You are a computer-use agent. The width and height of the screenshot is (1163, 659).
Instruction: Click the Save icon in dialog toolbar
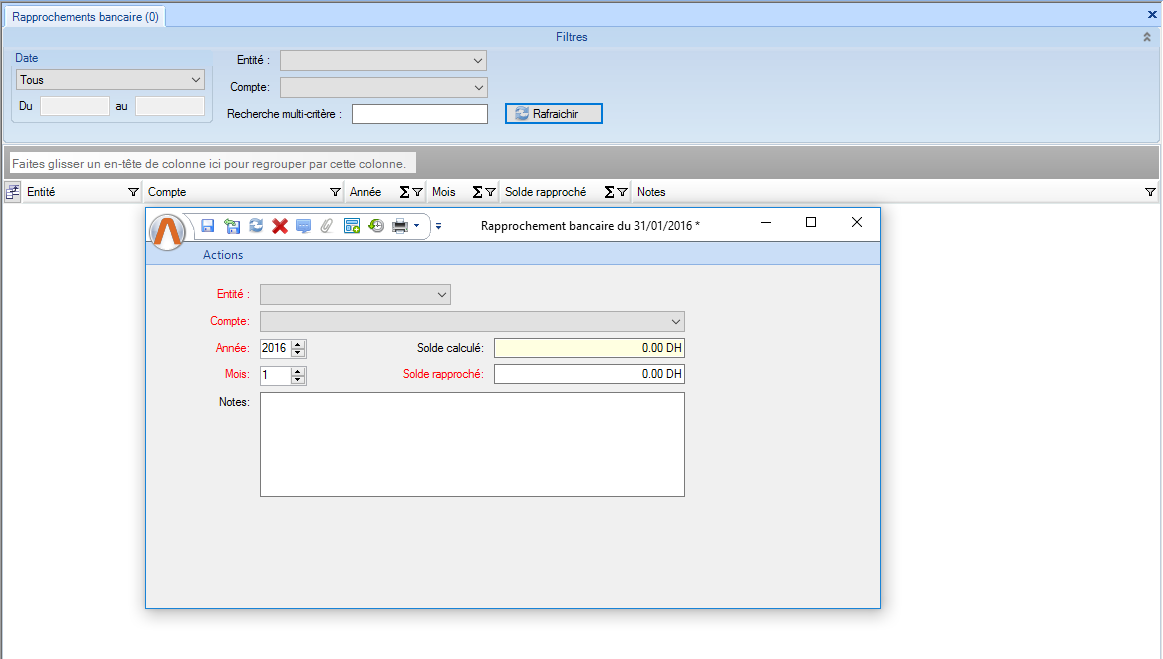pyautogui.click(x=208, y=226)
